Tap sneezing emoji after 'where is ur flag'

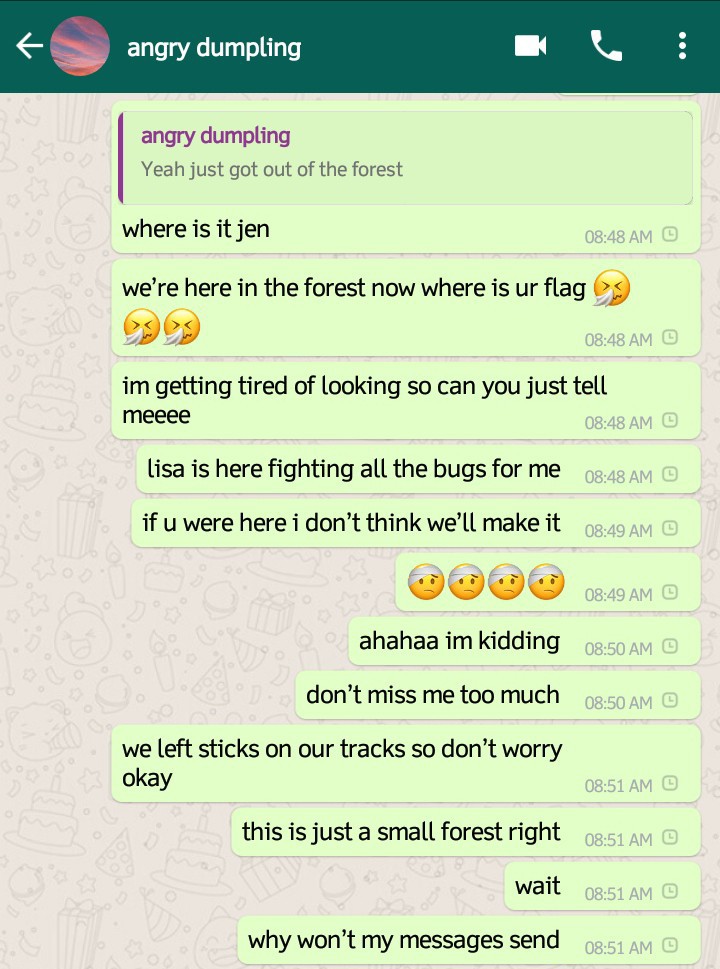(x=612, y=289)
